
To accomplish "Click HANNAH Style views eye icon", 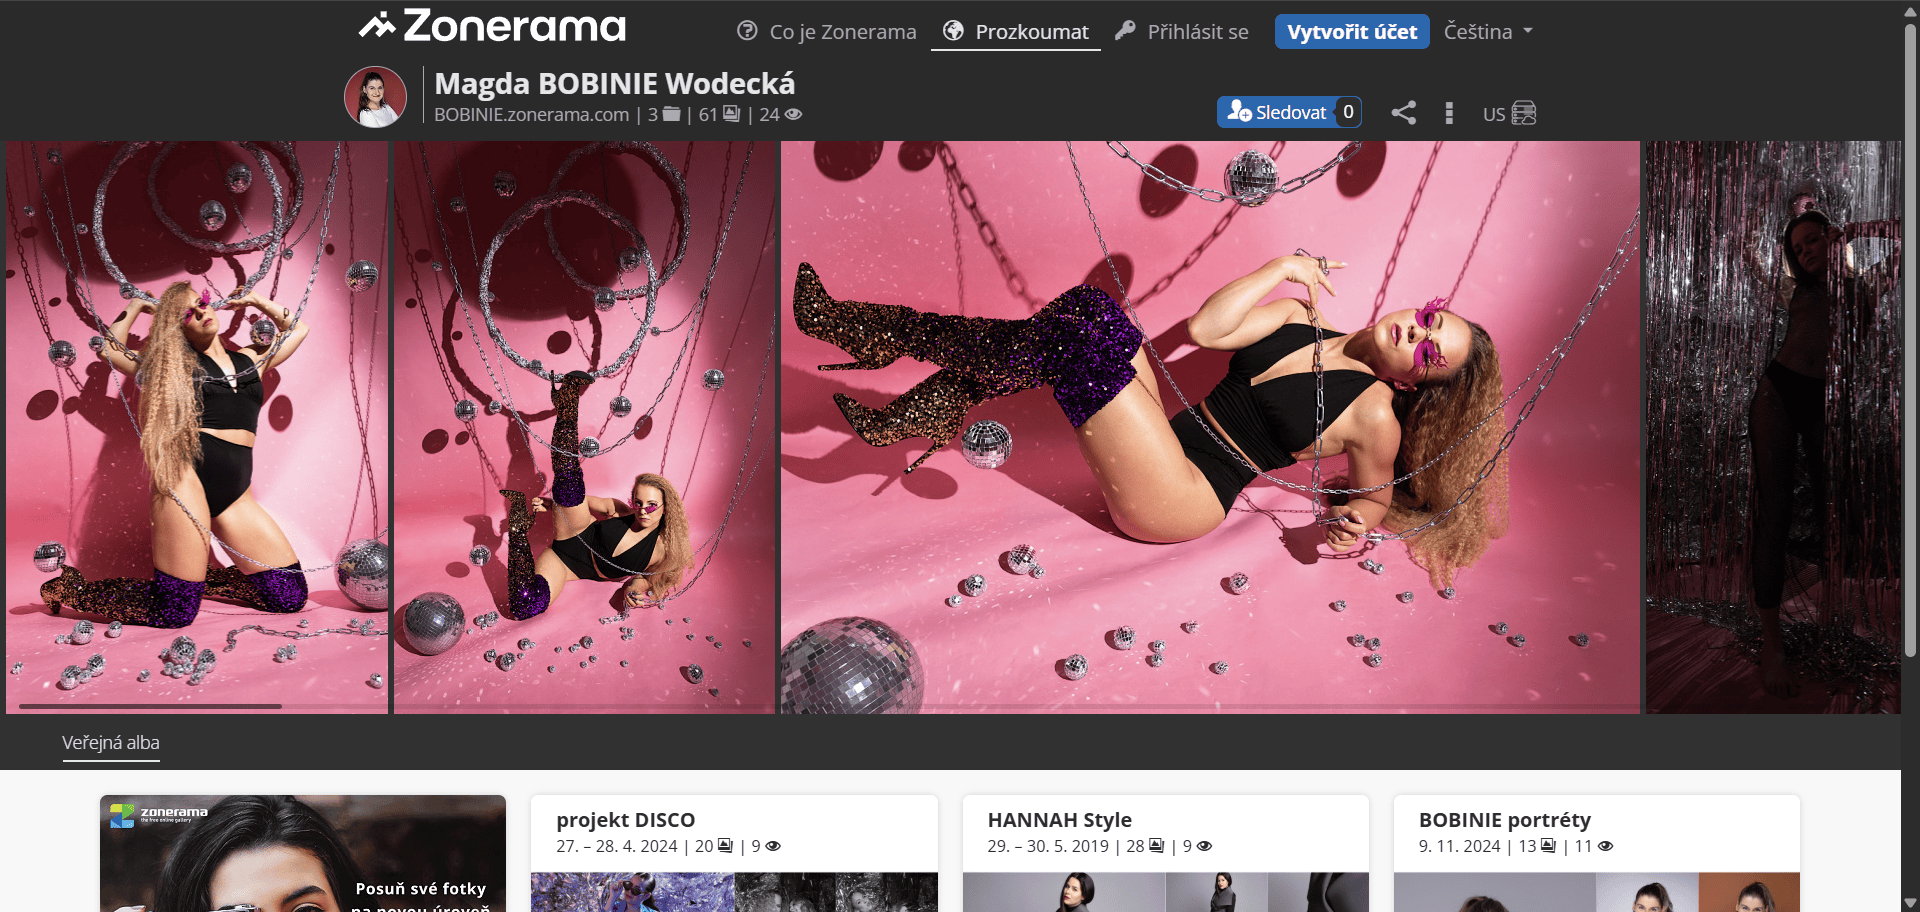I will 1204,846.
